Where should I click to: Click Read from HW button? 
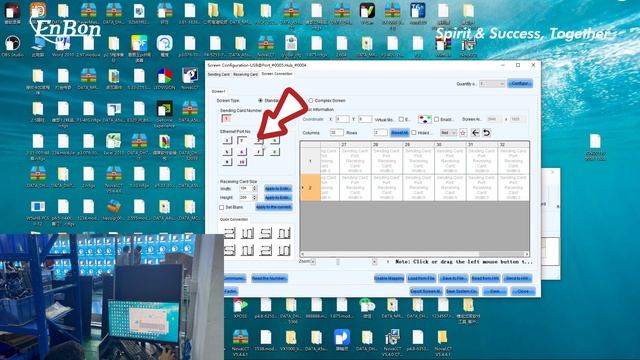(x=485, y=278)
